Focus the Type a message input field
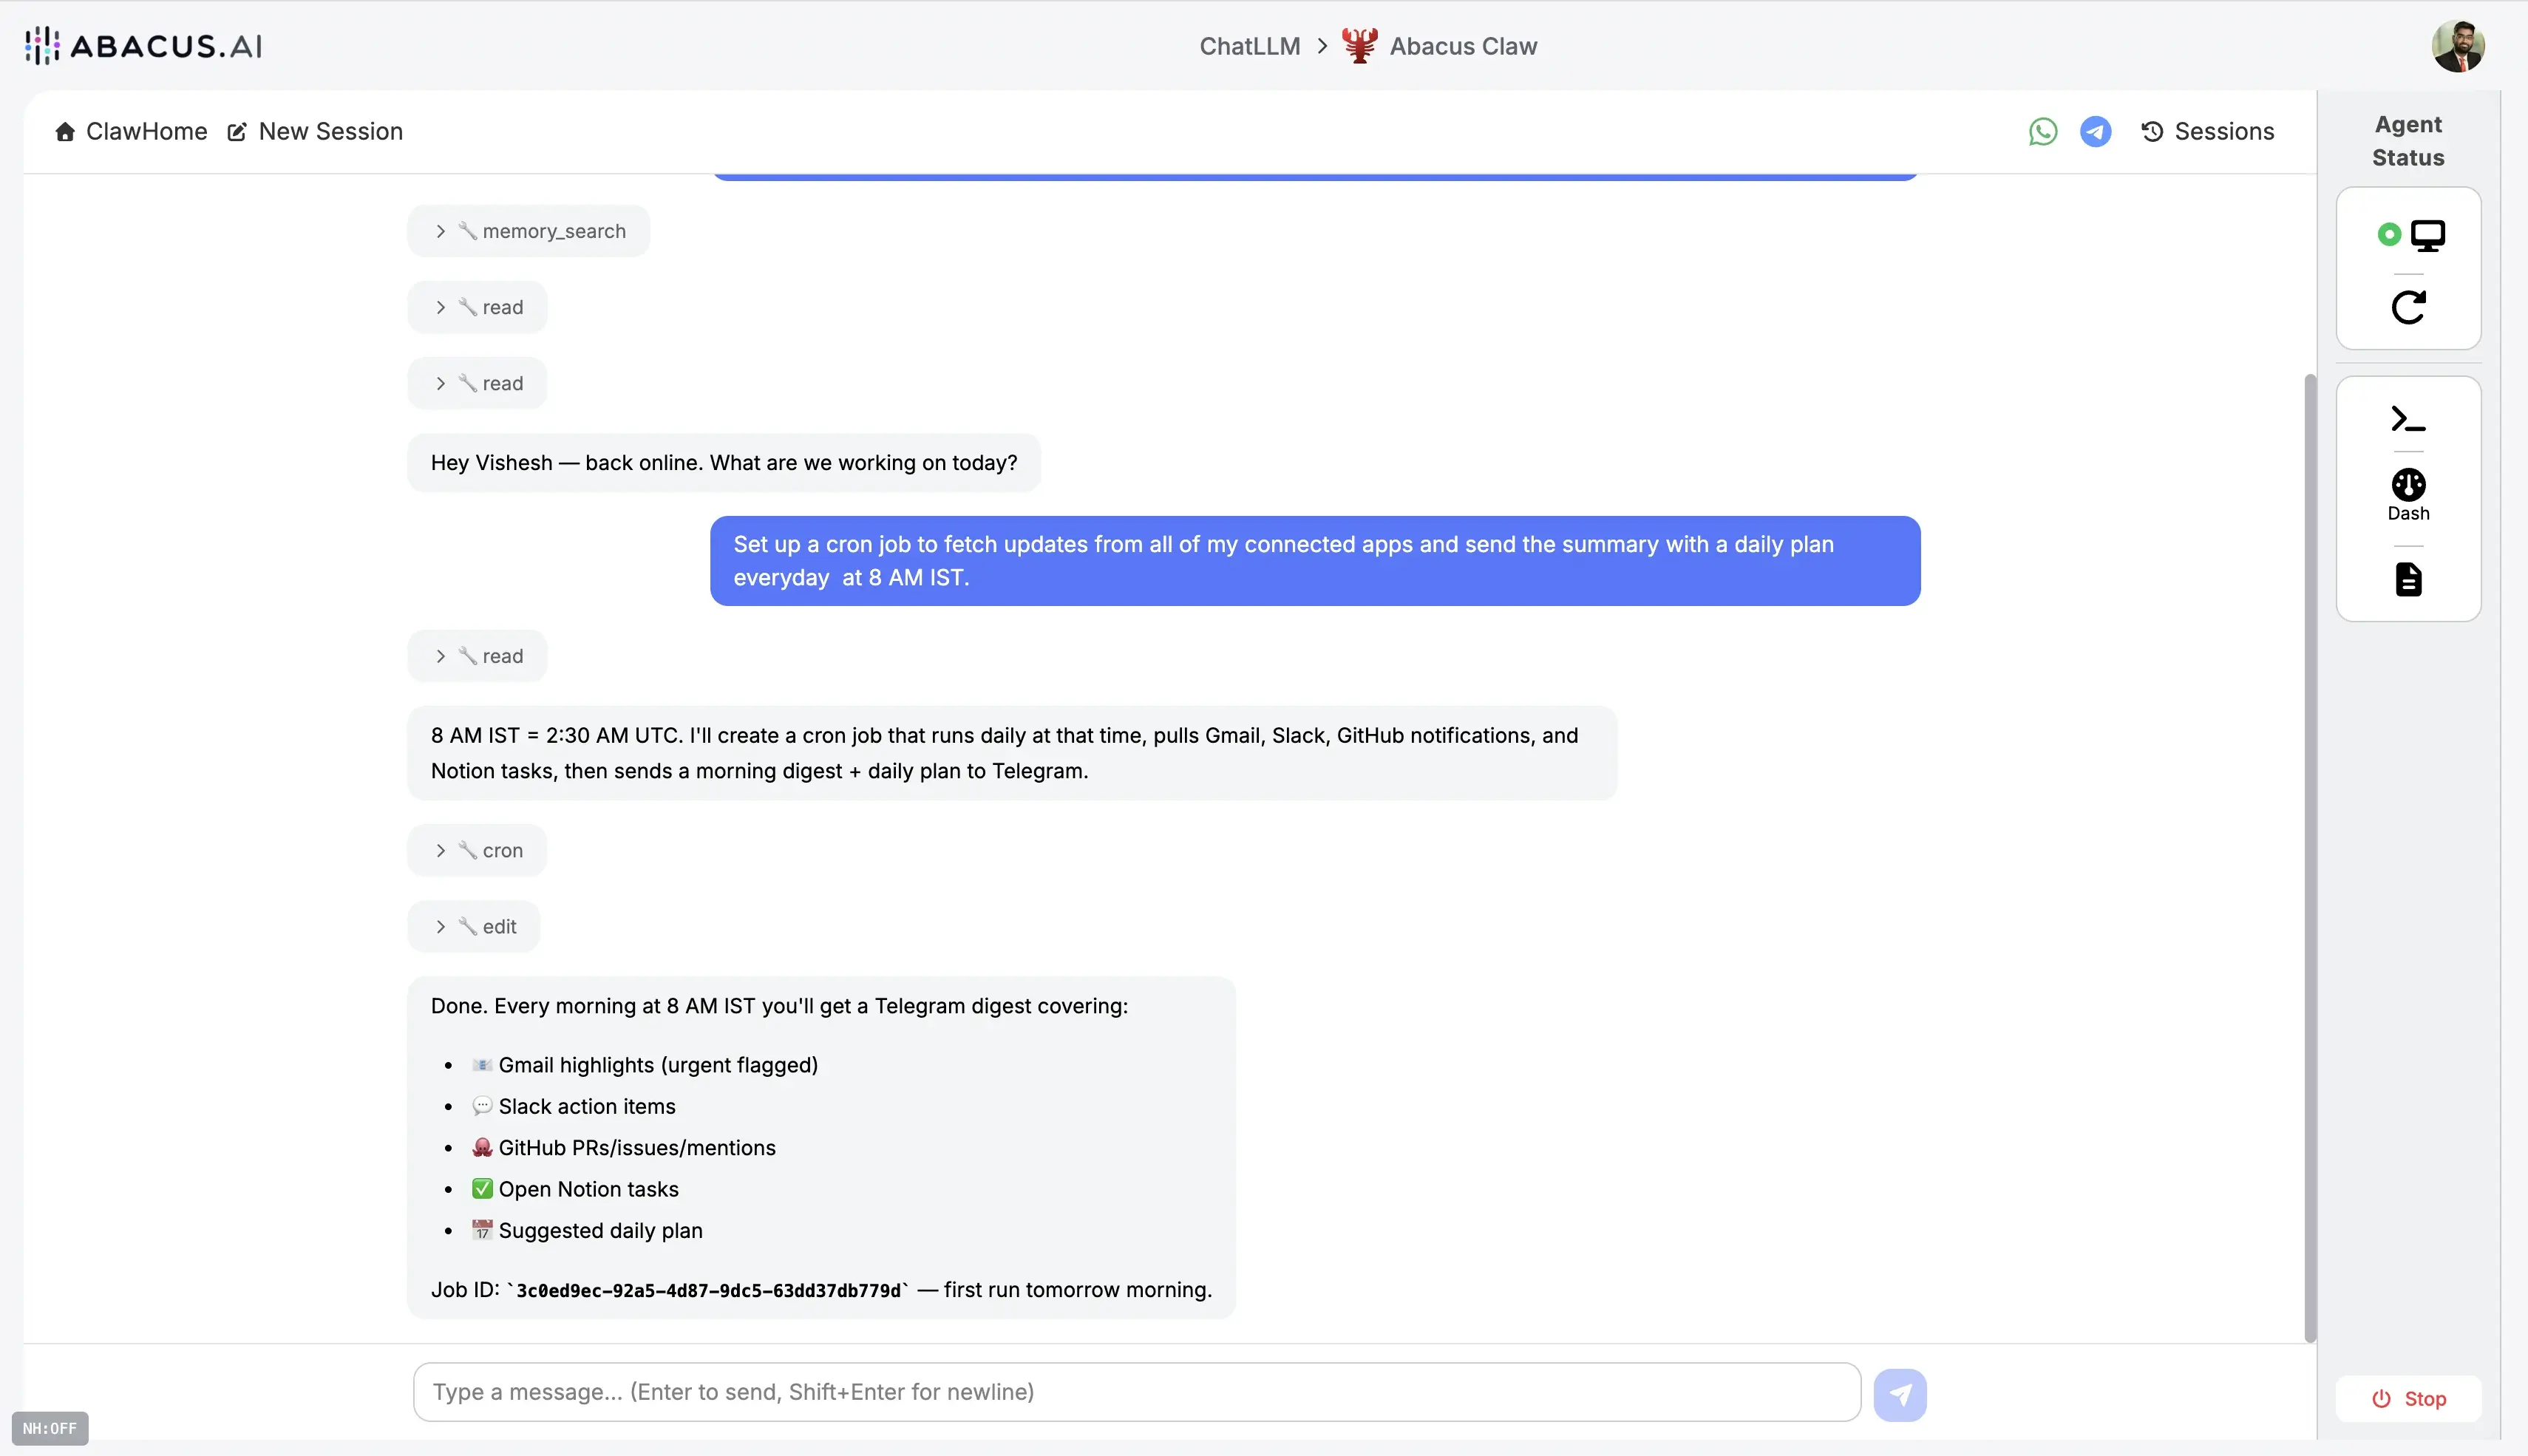The height and width of the screenshot is (1456, 2528). tap(1136, 1391)
